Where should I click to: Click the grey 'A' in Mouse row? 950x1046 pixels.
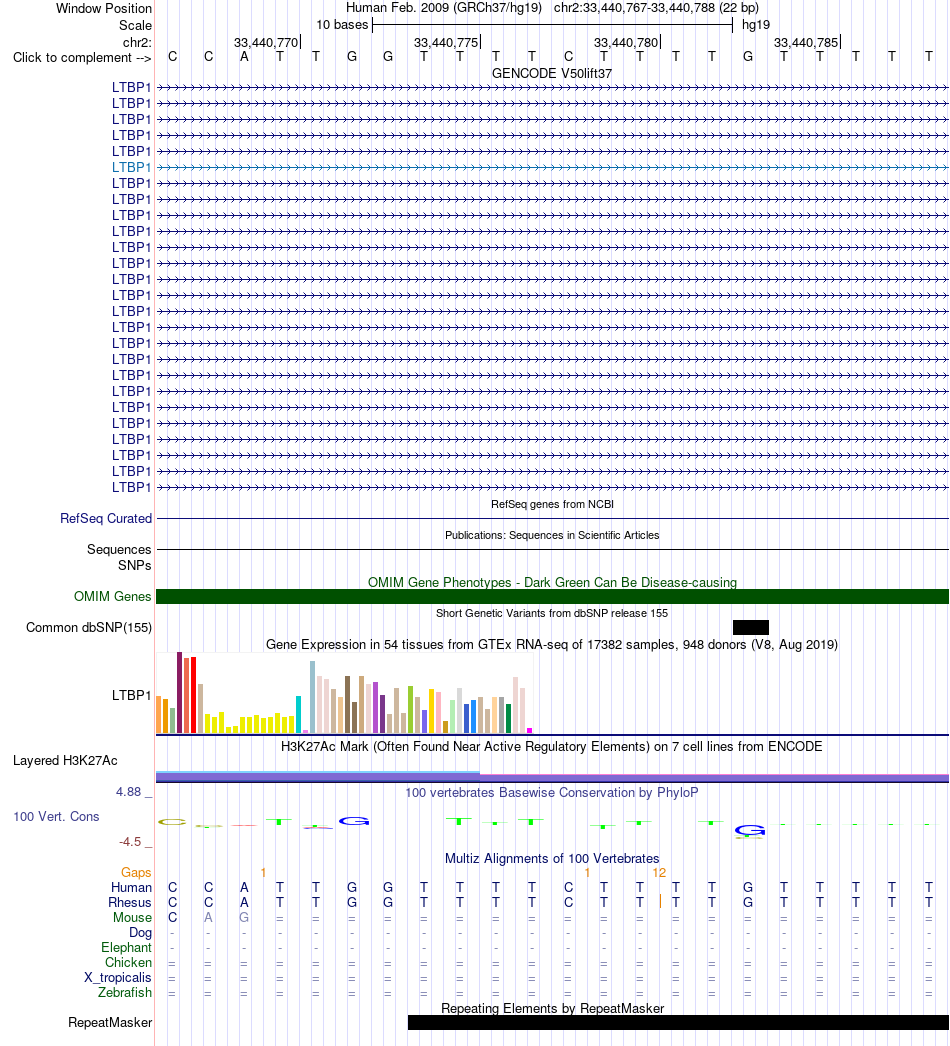pyautogui.click(x=208, y=917)
